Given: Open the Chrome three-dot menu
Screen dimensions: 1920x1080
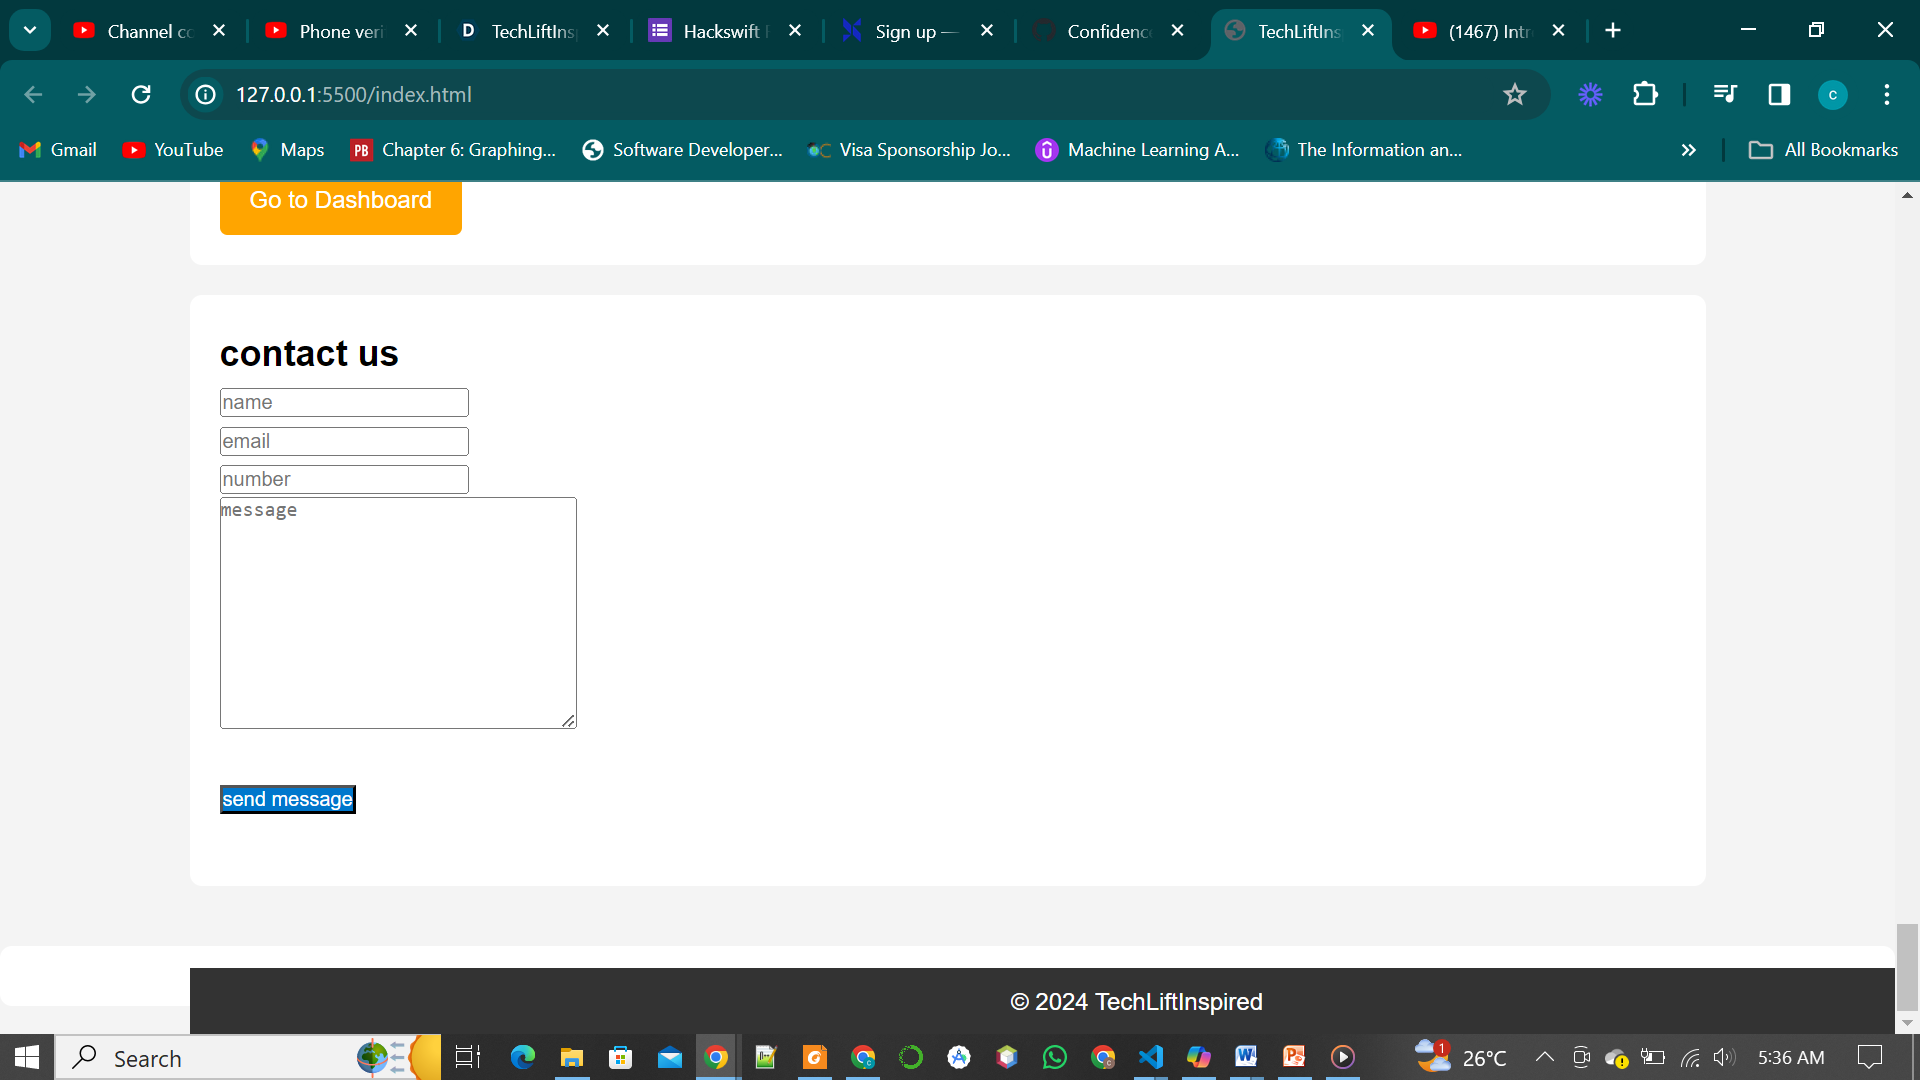Looking at the screenshot, I should pyautogui.click(x=1886, y=94).
